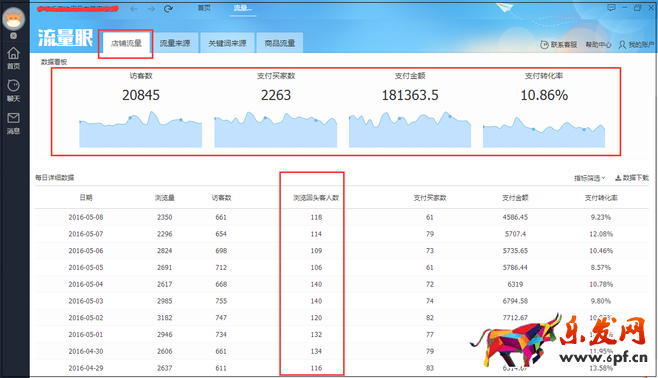Click the 20845 visitor total

point(141,95)
